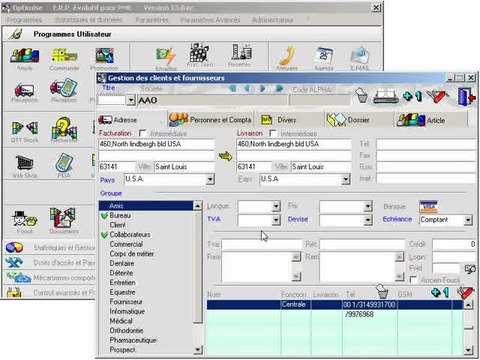Screen dimensions: 480x360
Task: Open the Réception truck icon
Action: pos(24,89)
